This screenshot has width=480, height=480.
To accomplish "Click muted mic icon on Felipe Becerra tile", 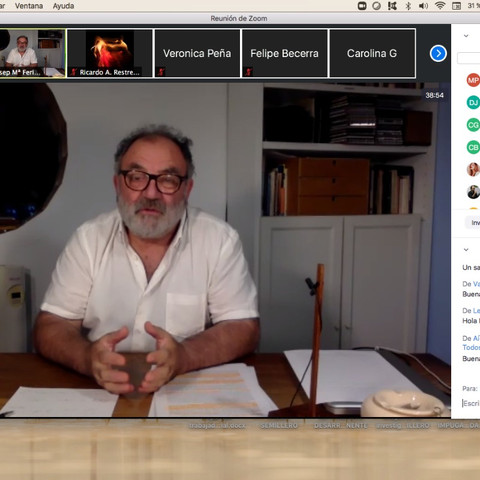I will 248,72.
